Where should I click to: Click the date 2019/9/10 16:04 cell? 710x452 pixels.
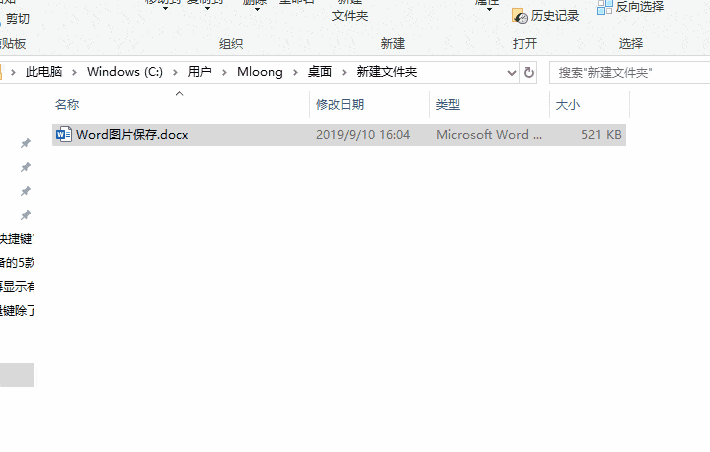(363, 135)
